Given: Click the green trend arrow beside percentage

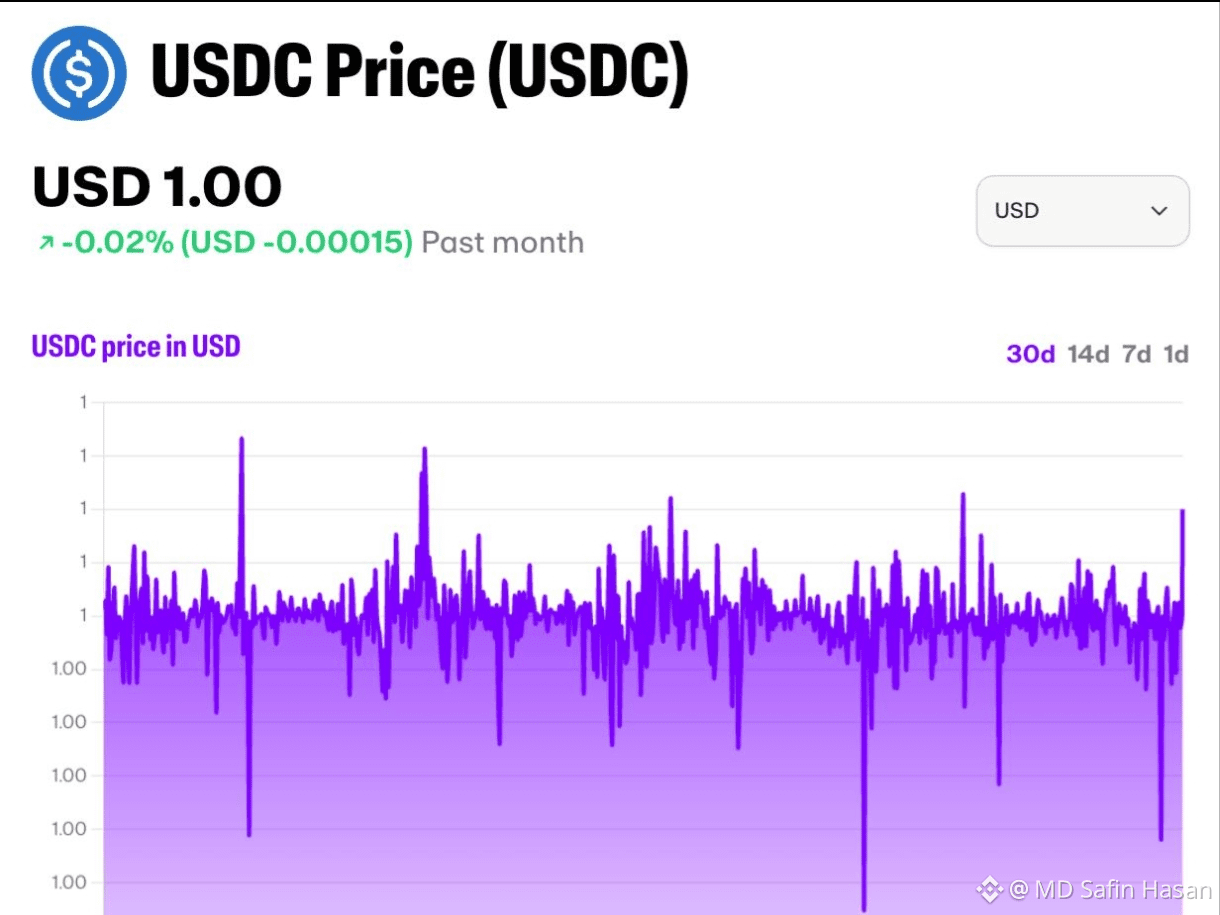Looking at the screenshot, I should (x=45, y=243).
